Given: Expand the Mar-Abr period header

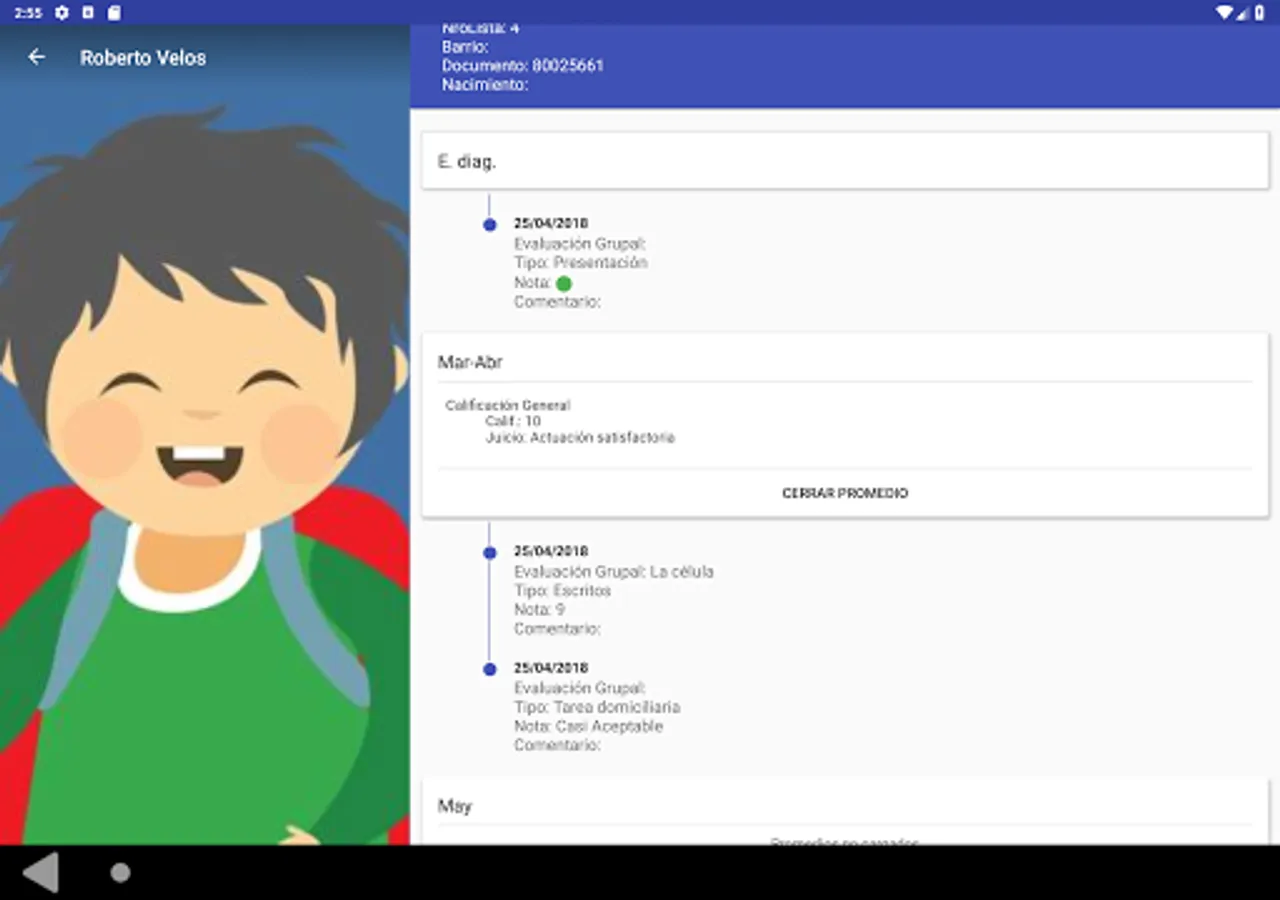Looking at the screenshot, I should (844, 362).
